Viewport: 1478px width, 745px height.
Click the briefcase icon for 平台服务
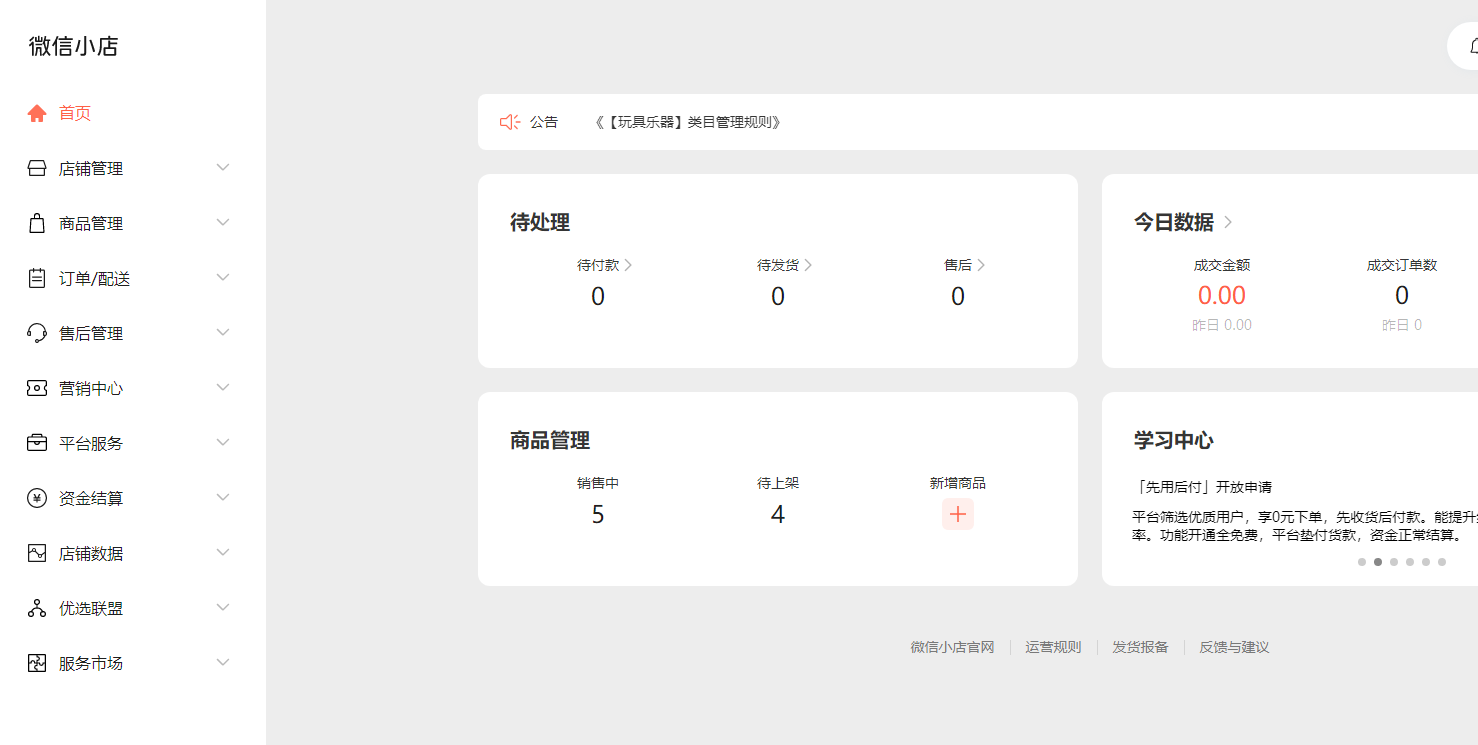tap(37, 443)
